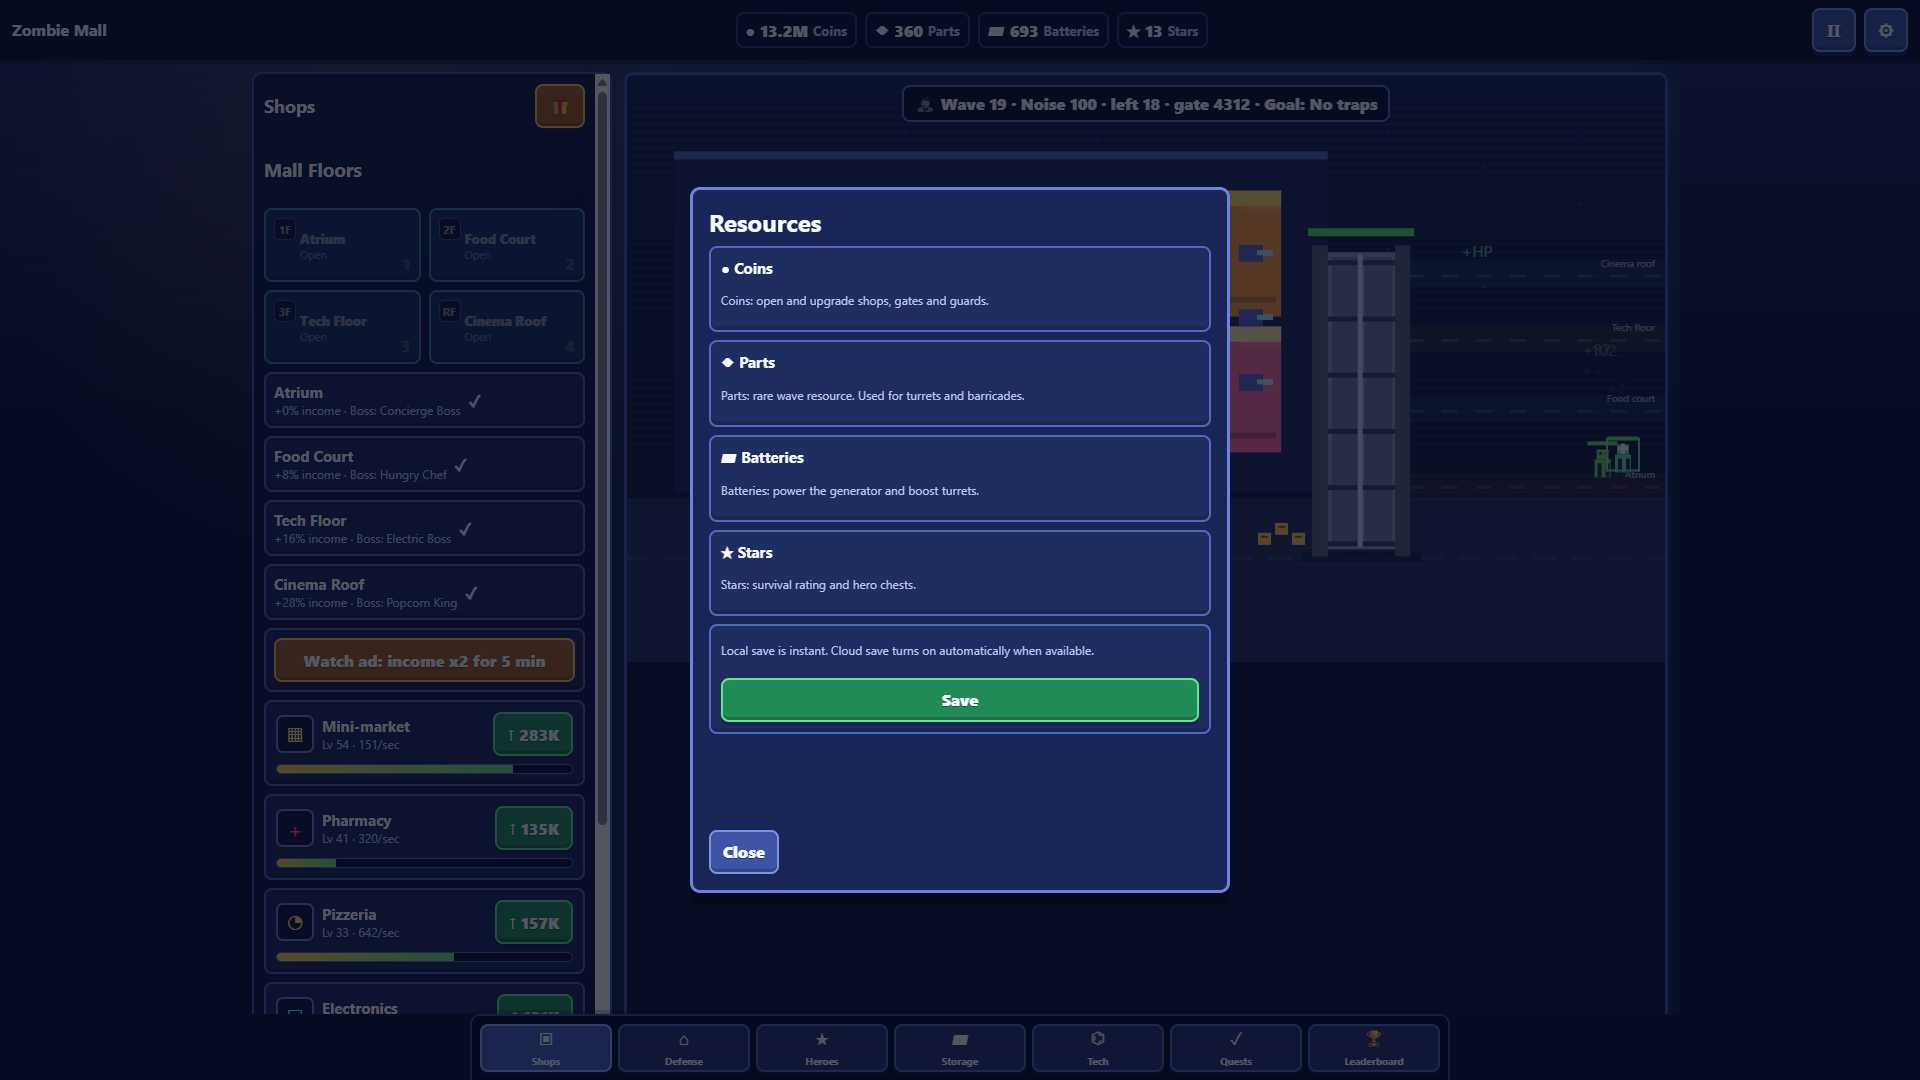Click the Tech Floor Electric Boss row
The height and width of the screenshot is (1080, 1920).
(424, 528)
